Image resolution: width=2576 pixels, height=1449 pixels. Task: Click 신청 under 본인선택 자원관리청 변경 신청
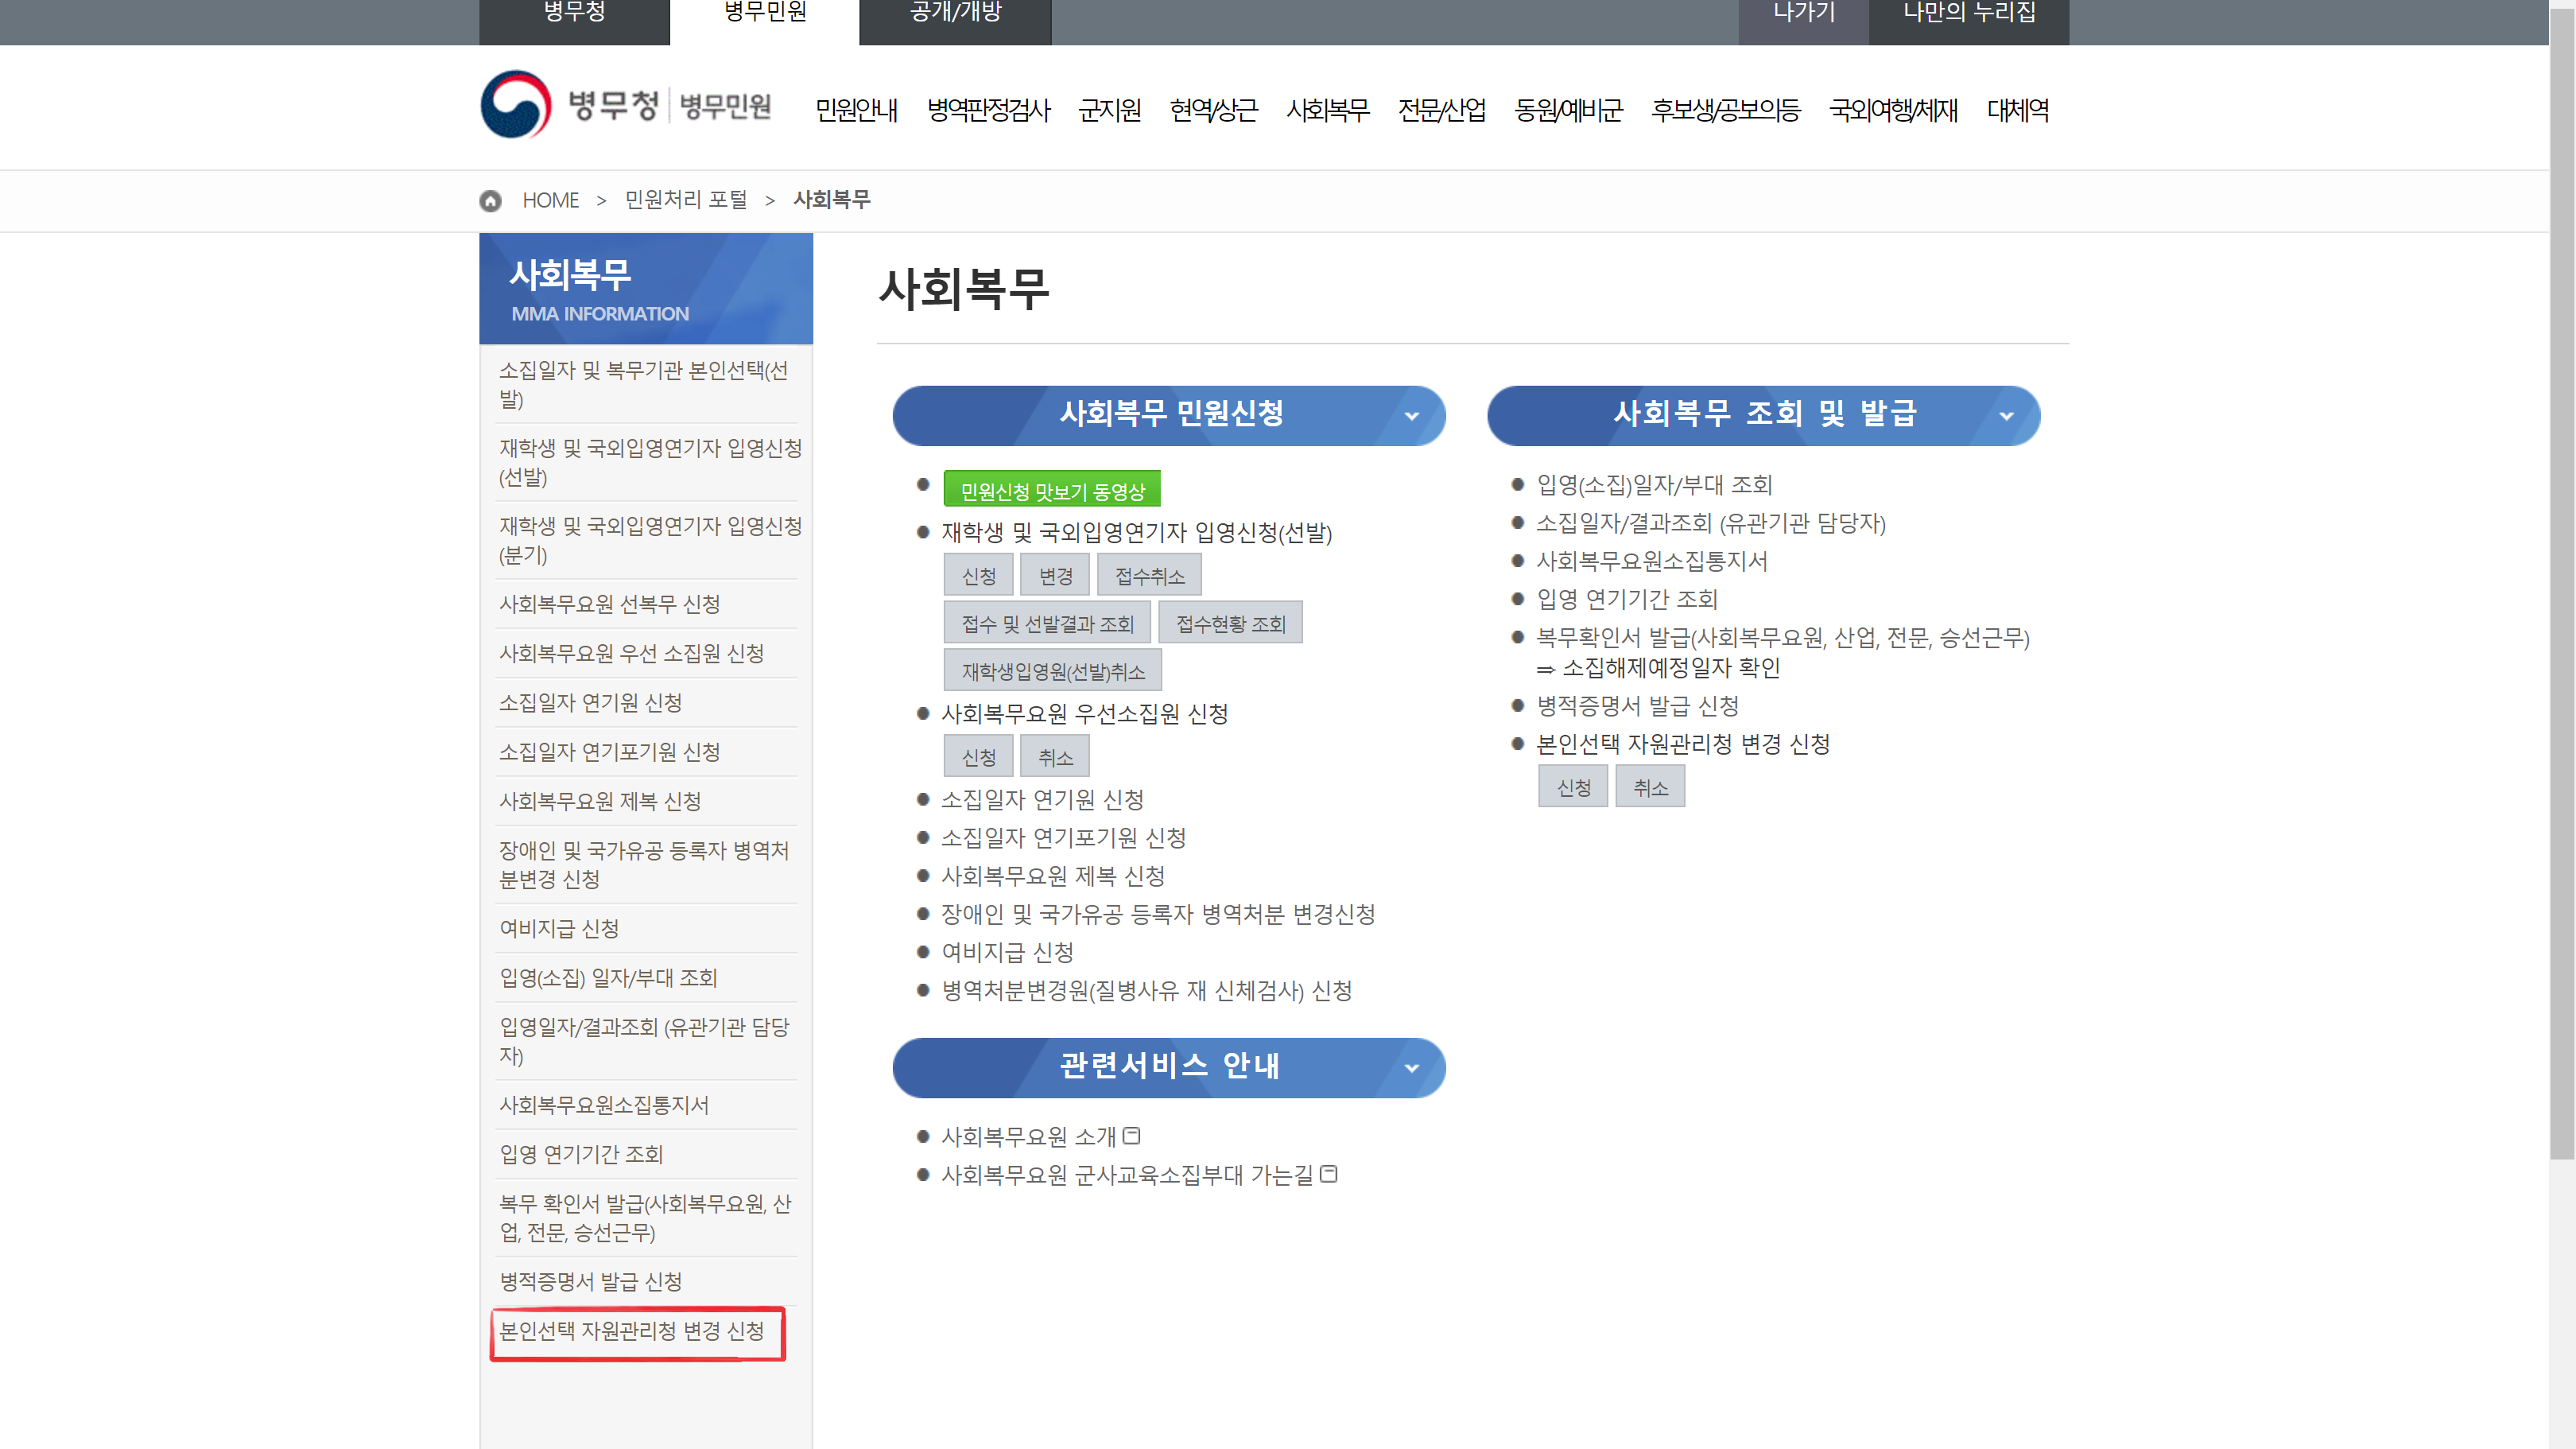tap(1574, 787)
